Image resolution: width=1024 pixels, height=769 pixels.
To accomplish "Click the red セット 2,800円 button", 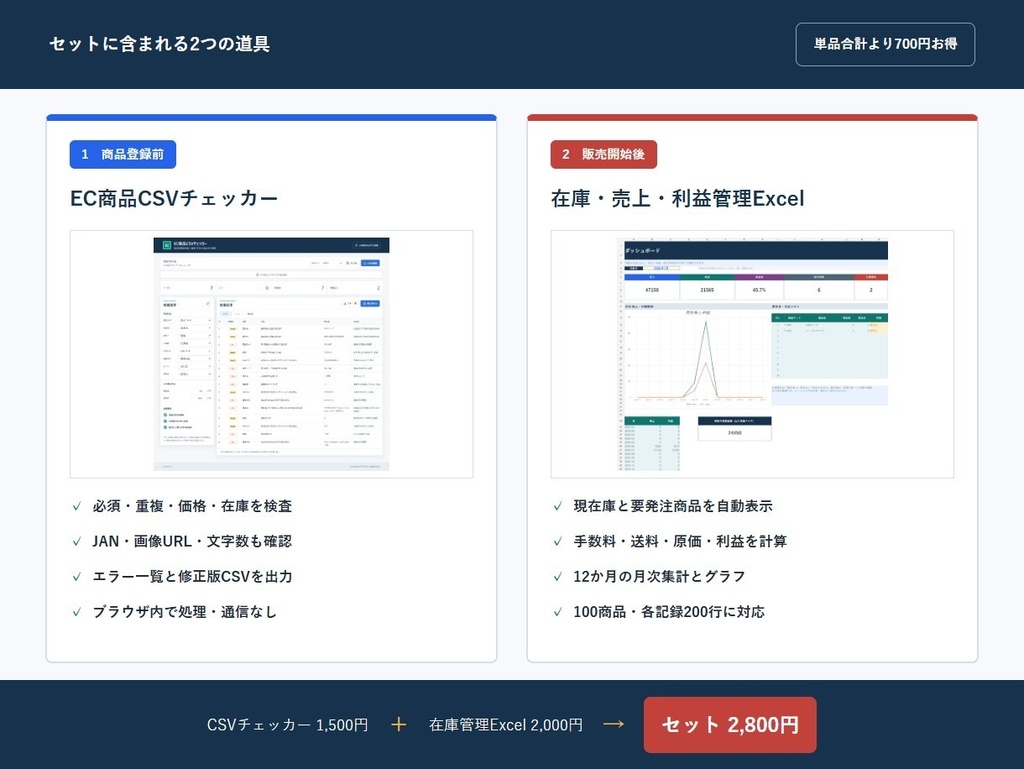I will [x=729, y=725].
